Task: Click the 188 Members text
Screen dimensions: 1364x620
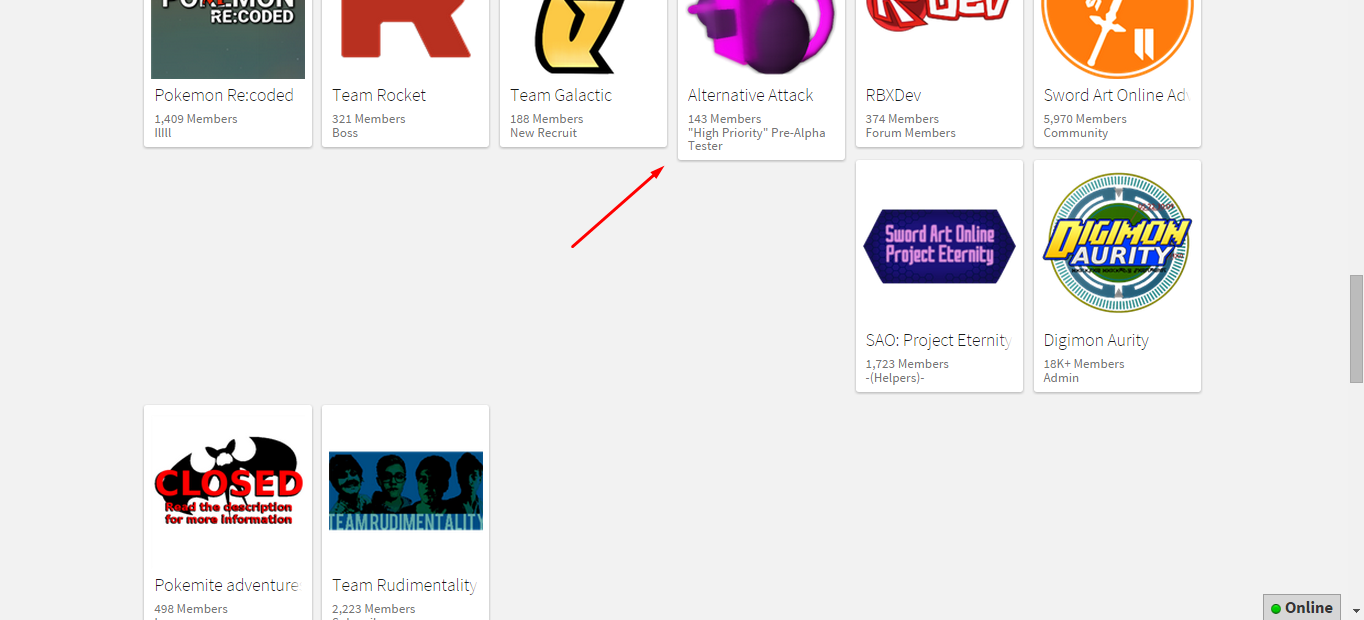Action: coord(547,119)
